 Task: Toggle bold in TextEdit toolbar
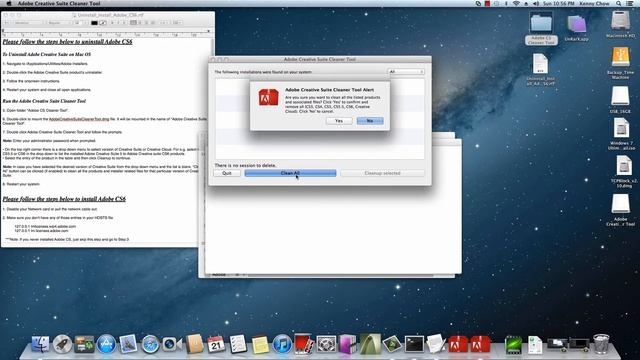tap(112, 23)
